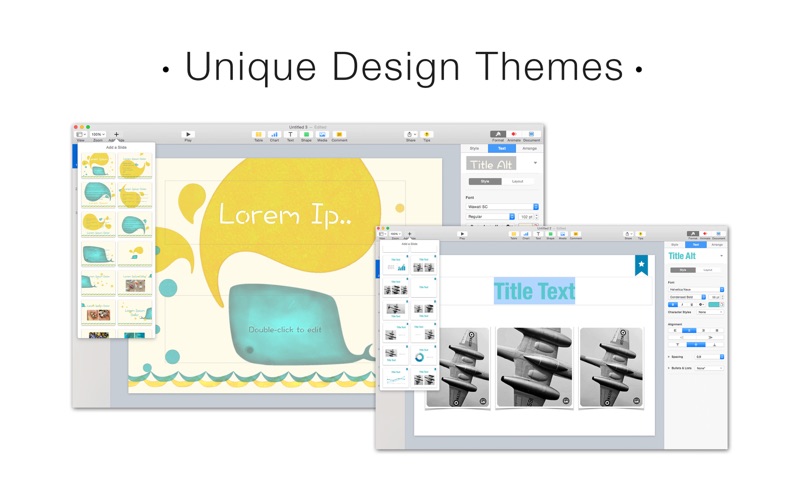Open Share menu in airplane-theme window
This screenshot has width=800, height=500.
[629, 234]
